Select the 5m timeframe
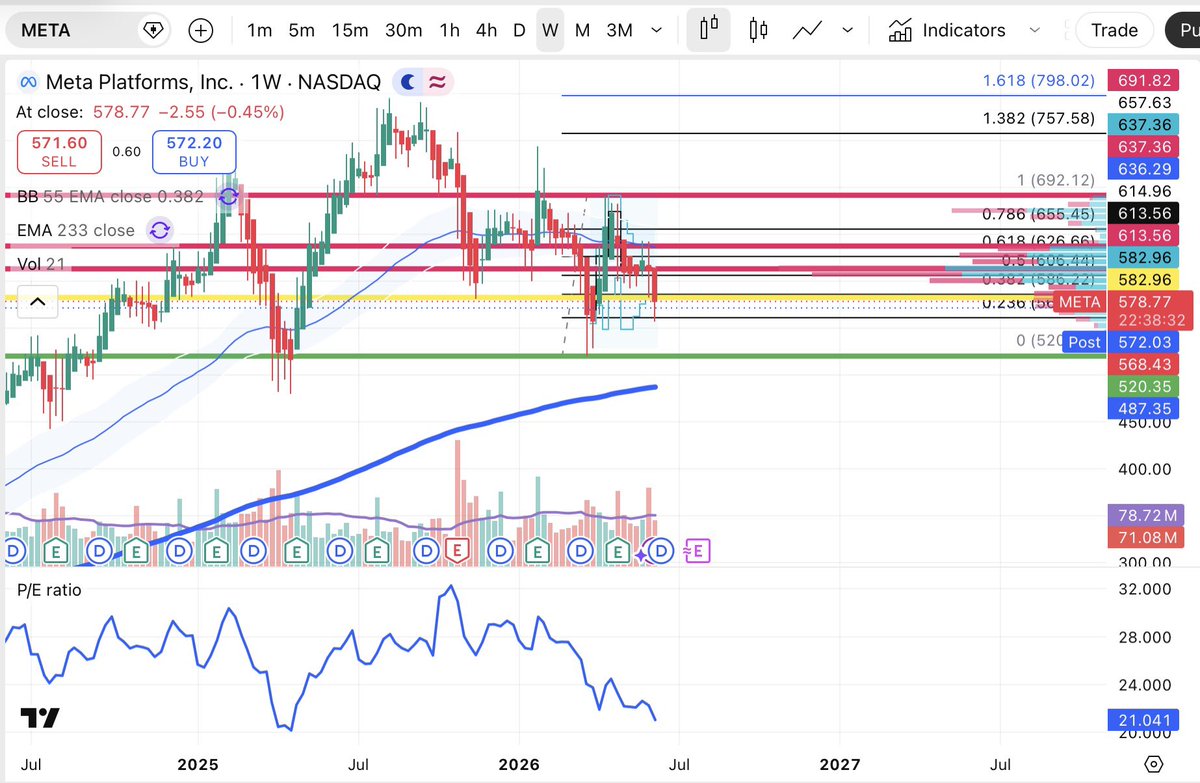 [x=301, y=30]
